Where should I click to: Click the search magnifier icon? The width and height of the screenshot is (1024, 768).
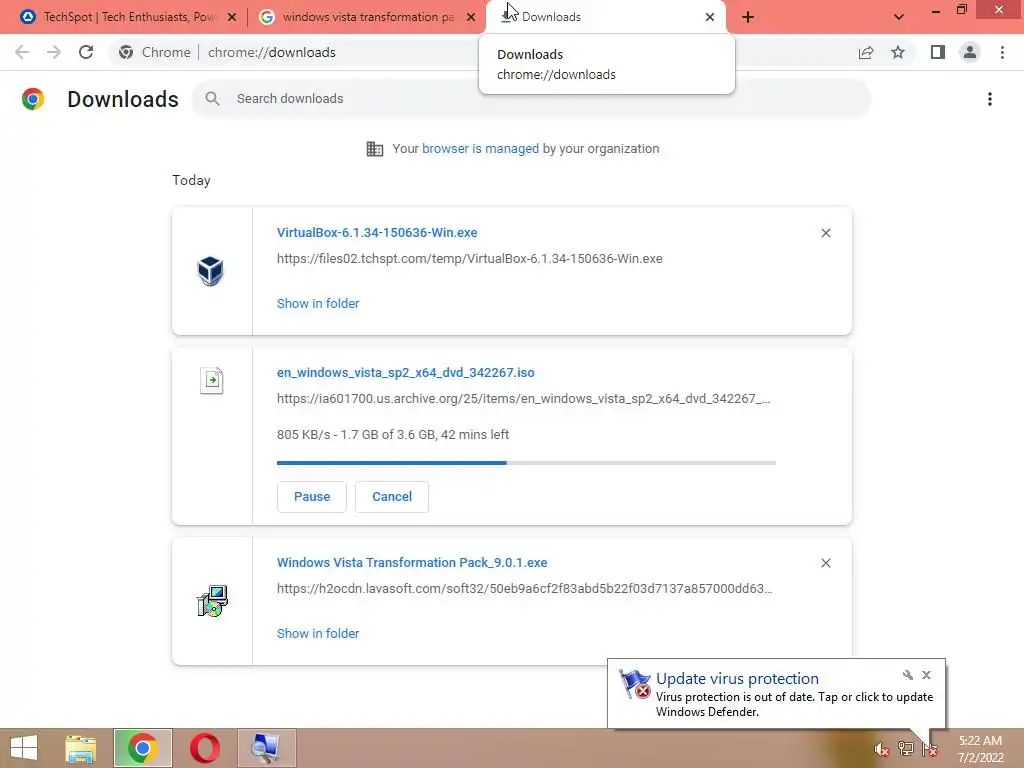click(x=212, y=99)
